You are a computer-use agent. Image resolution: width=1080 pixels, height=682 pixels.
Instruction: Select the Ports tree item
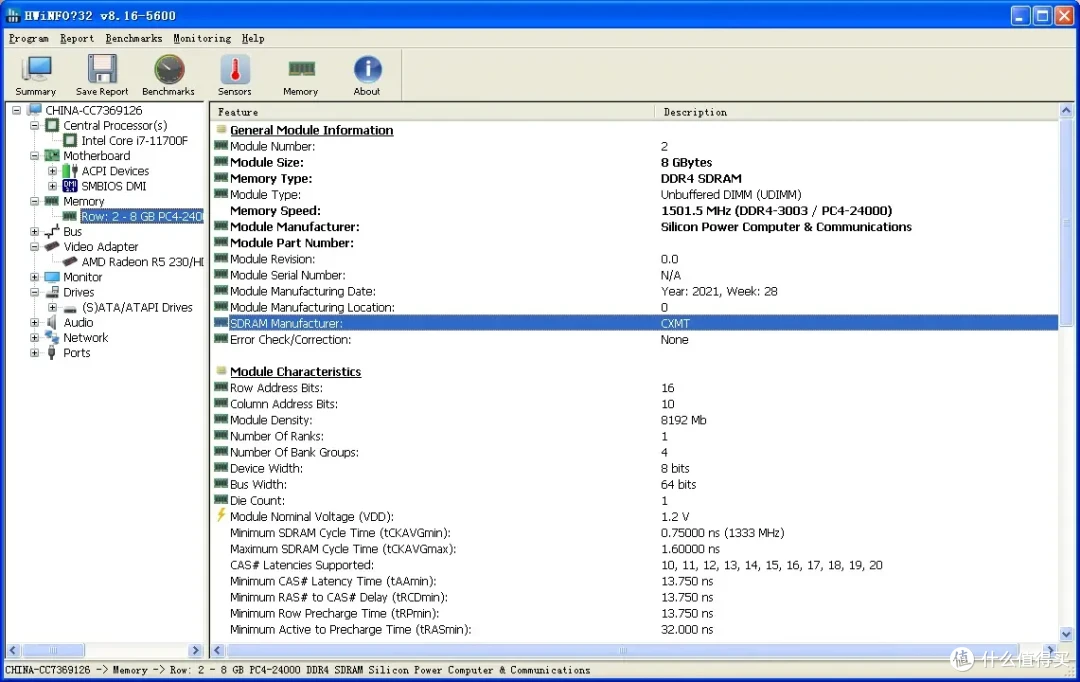point(76,352)
